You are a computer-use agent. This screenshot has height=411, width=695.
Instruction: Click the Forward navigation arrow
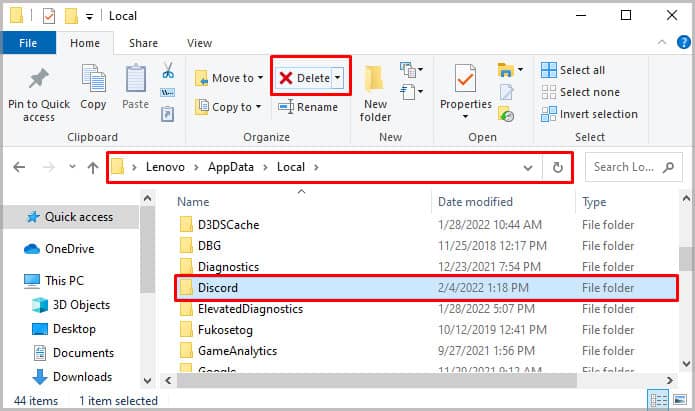[49, 167]
